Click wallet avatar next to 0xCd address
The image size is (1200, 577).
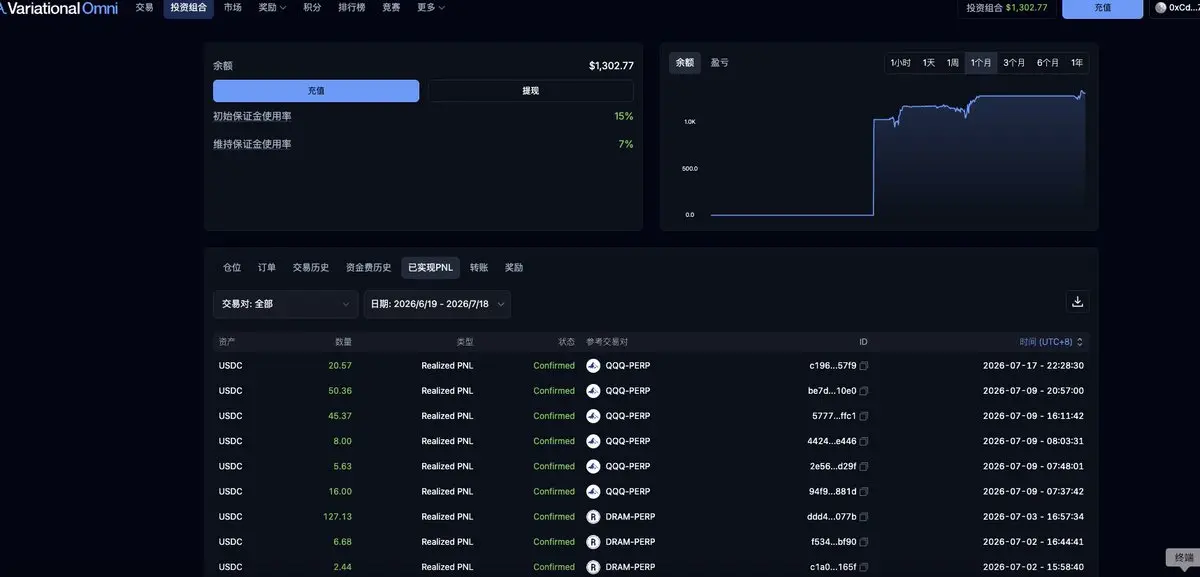point(1160,8)
